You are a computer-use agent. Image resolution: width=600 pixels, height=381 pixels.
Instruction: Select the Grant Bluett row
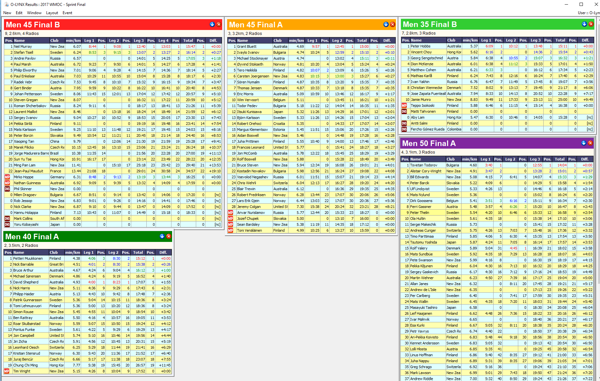(311, 47)
